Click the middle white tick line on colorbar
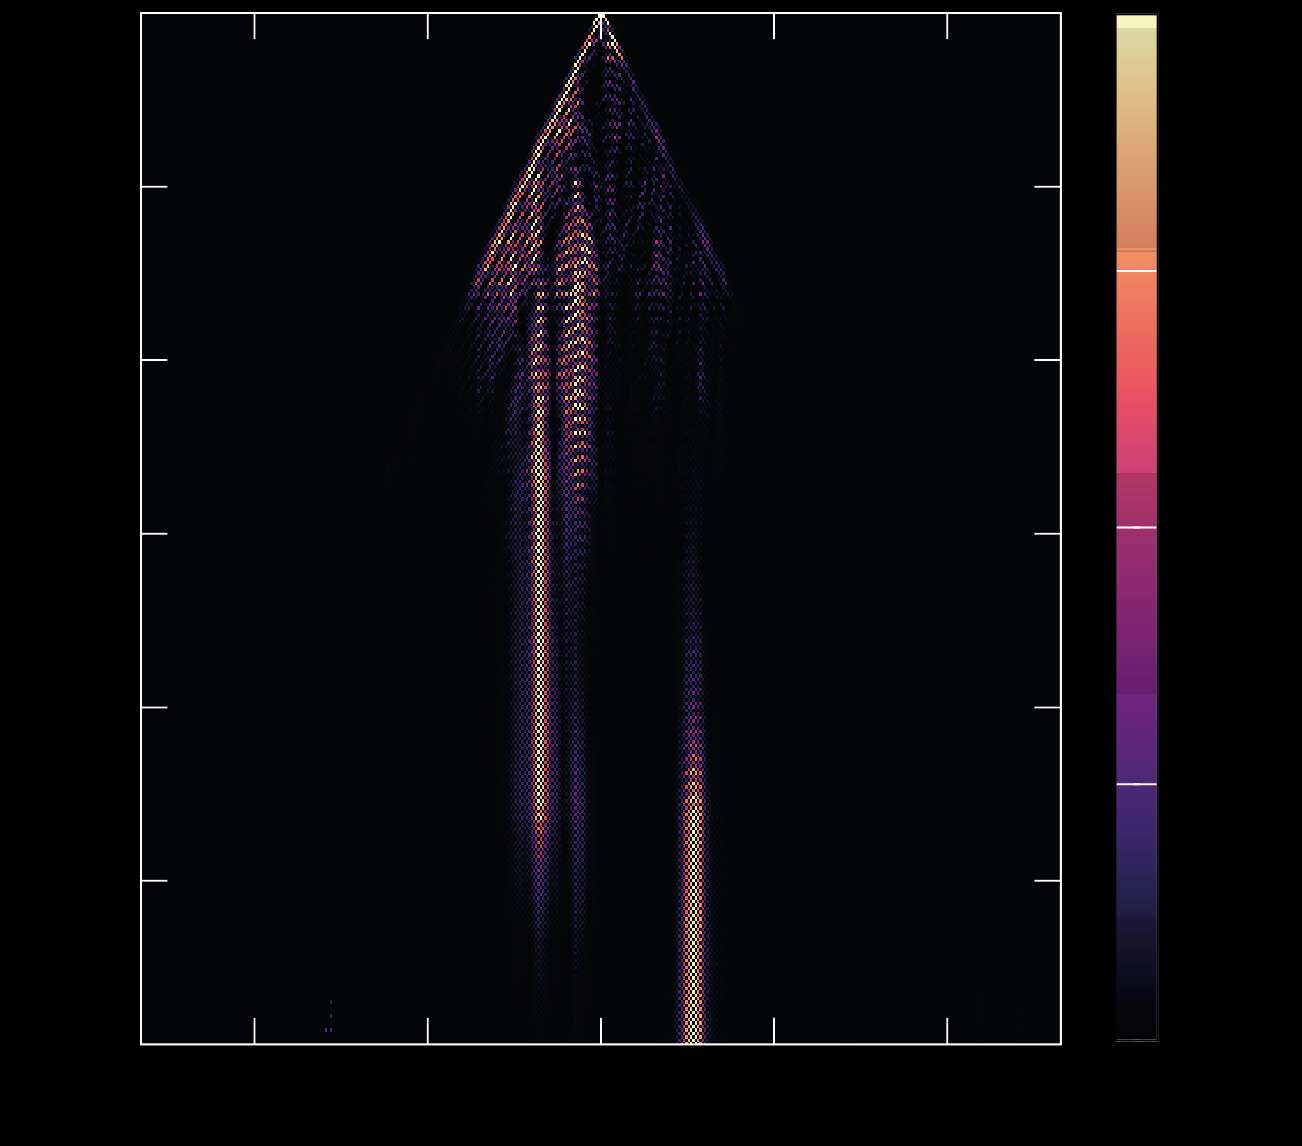 click(1136, 527)
